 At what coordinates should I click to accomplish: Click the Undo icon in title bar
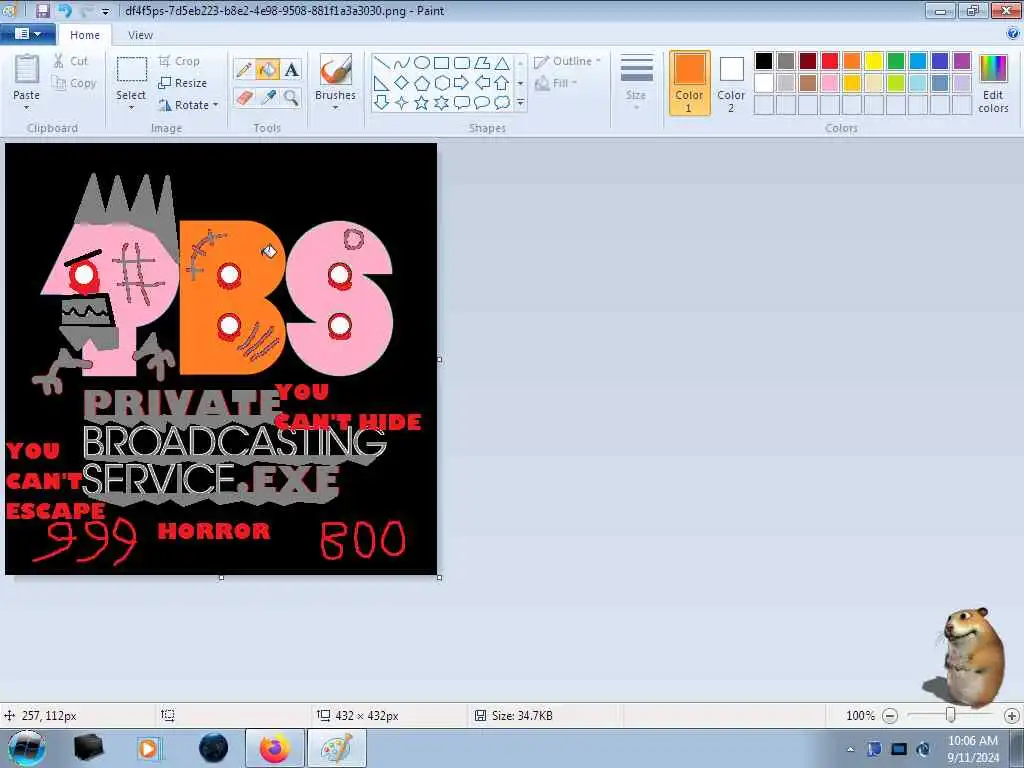pos(64,10)
